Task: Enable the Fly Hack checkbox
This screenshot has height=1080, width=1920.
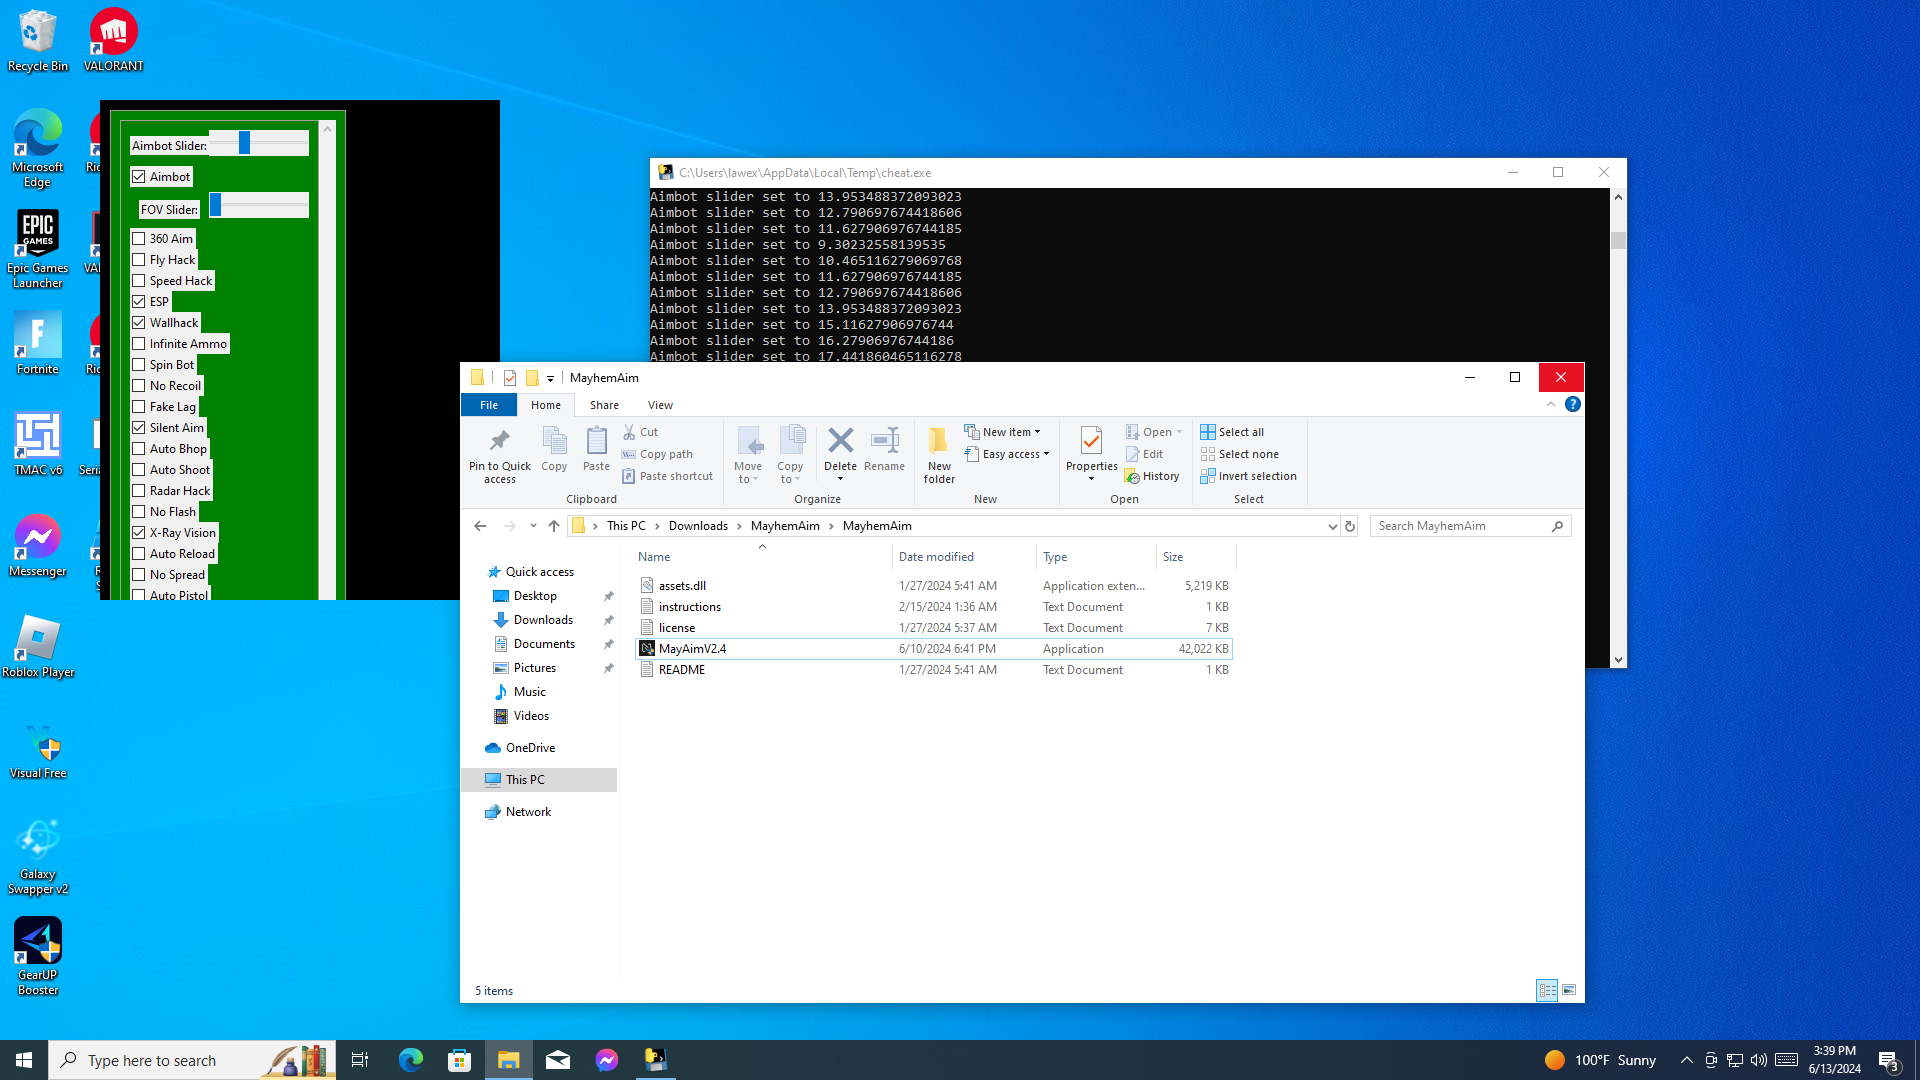Action: (139, 260)
